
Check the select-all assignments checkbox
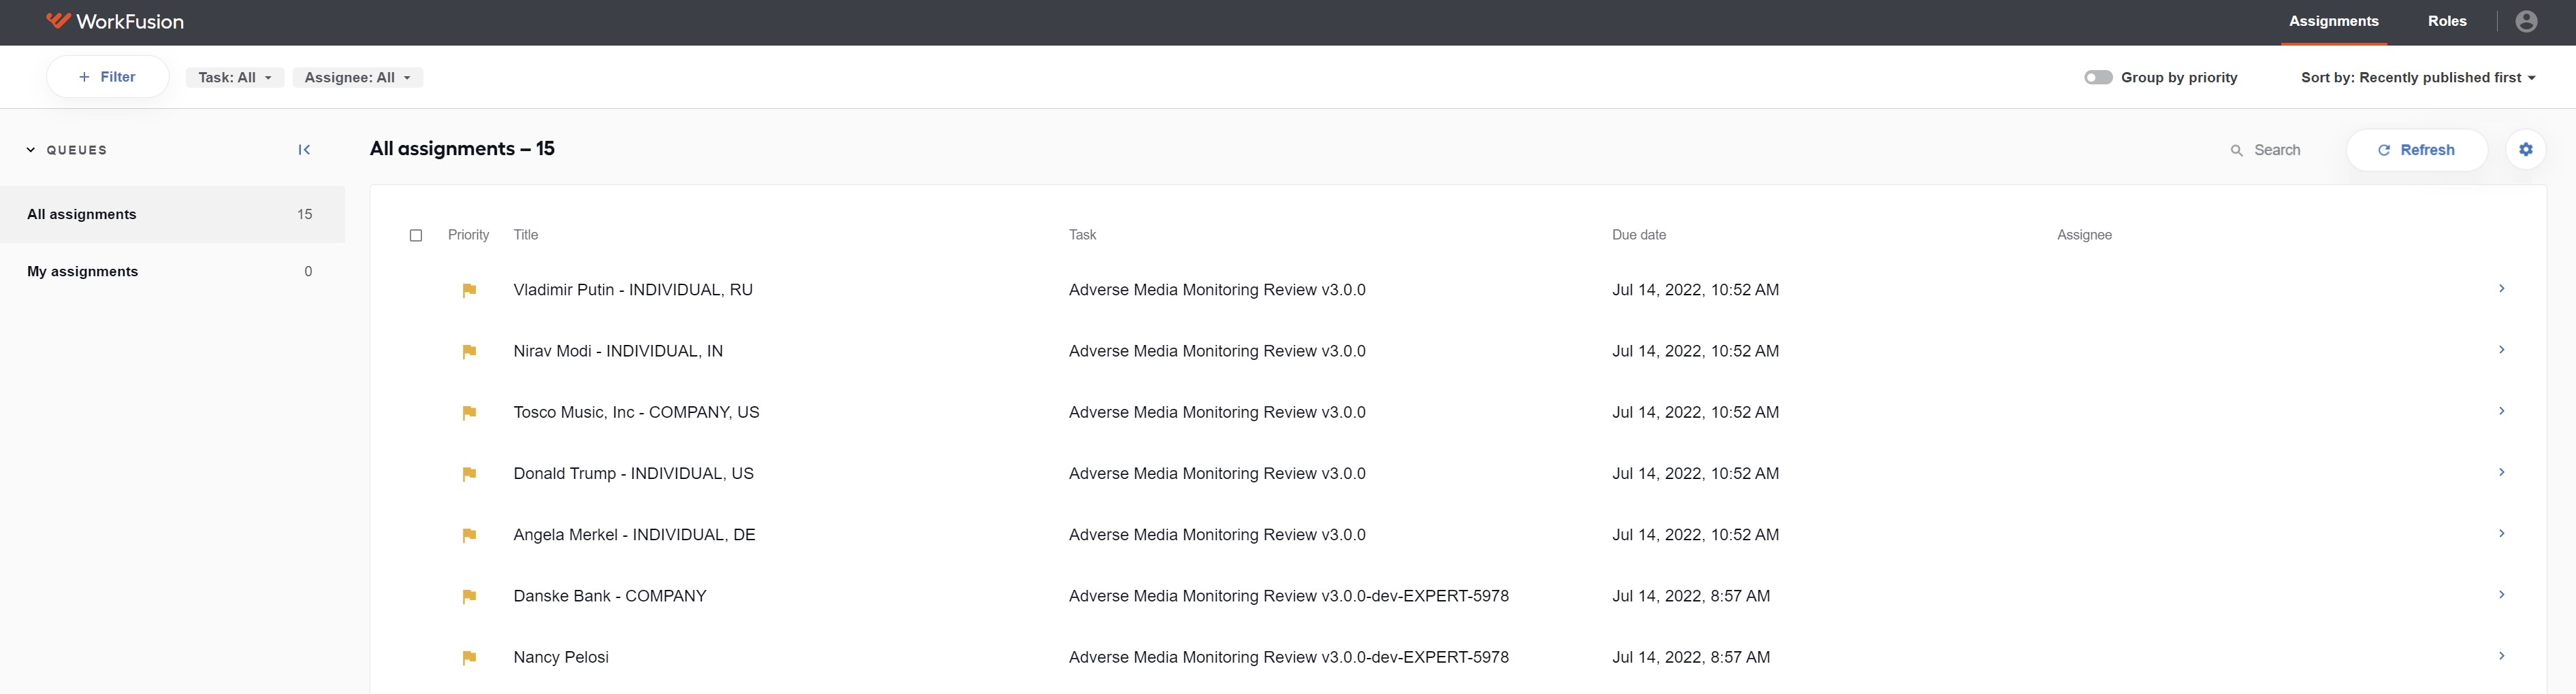tap(416, 235)
